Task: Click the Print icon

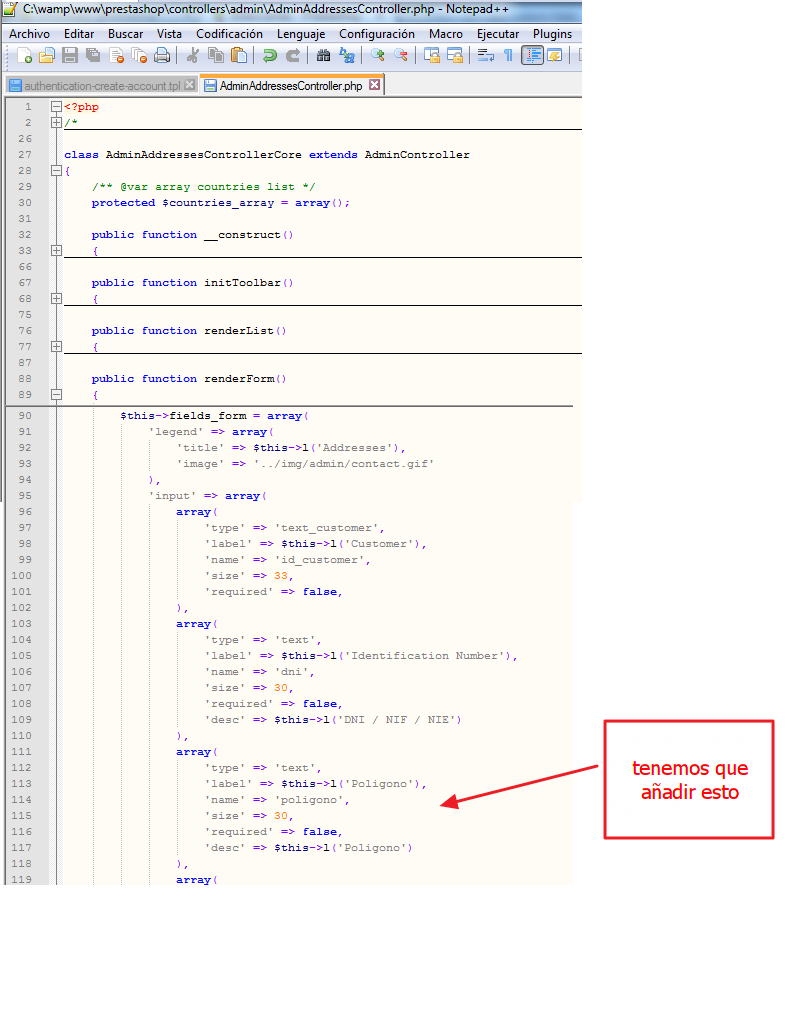Action: coord(162,55)
